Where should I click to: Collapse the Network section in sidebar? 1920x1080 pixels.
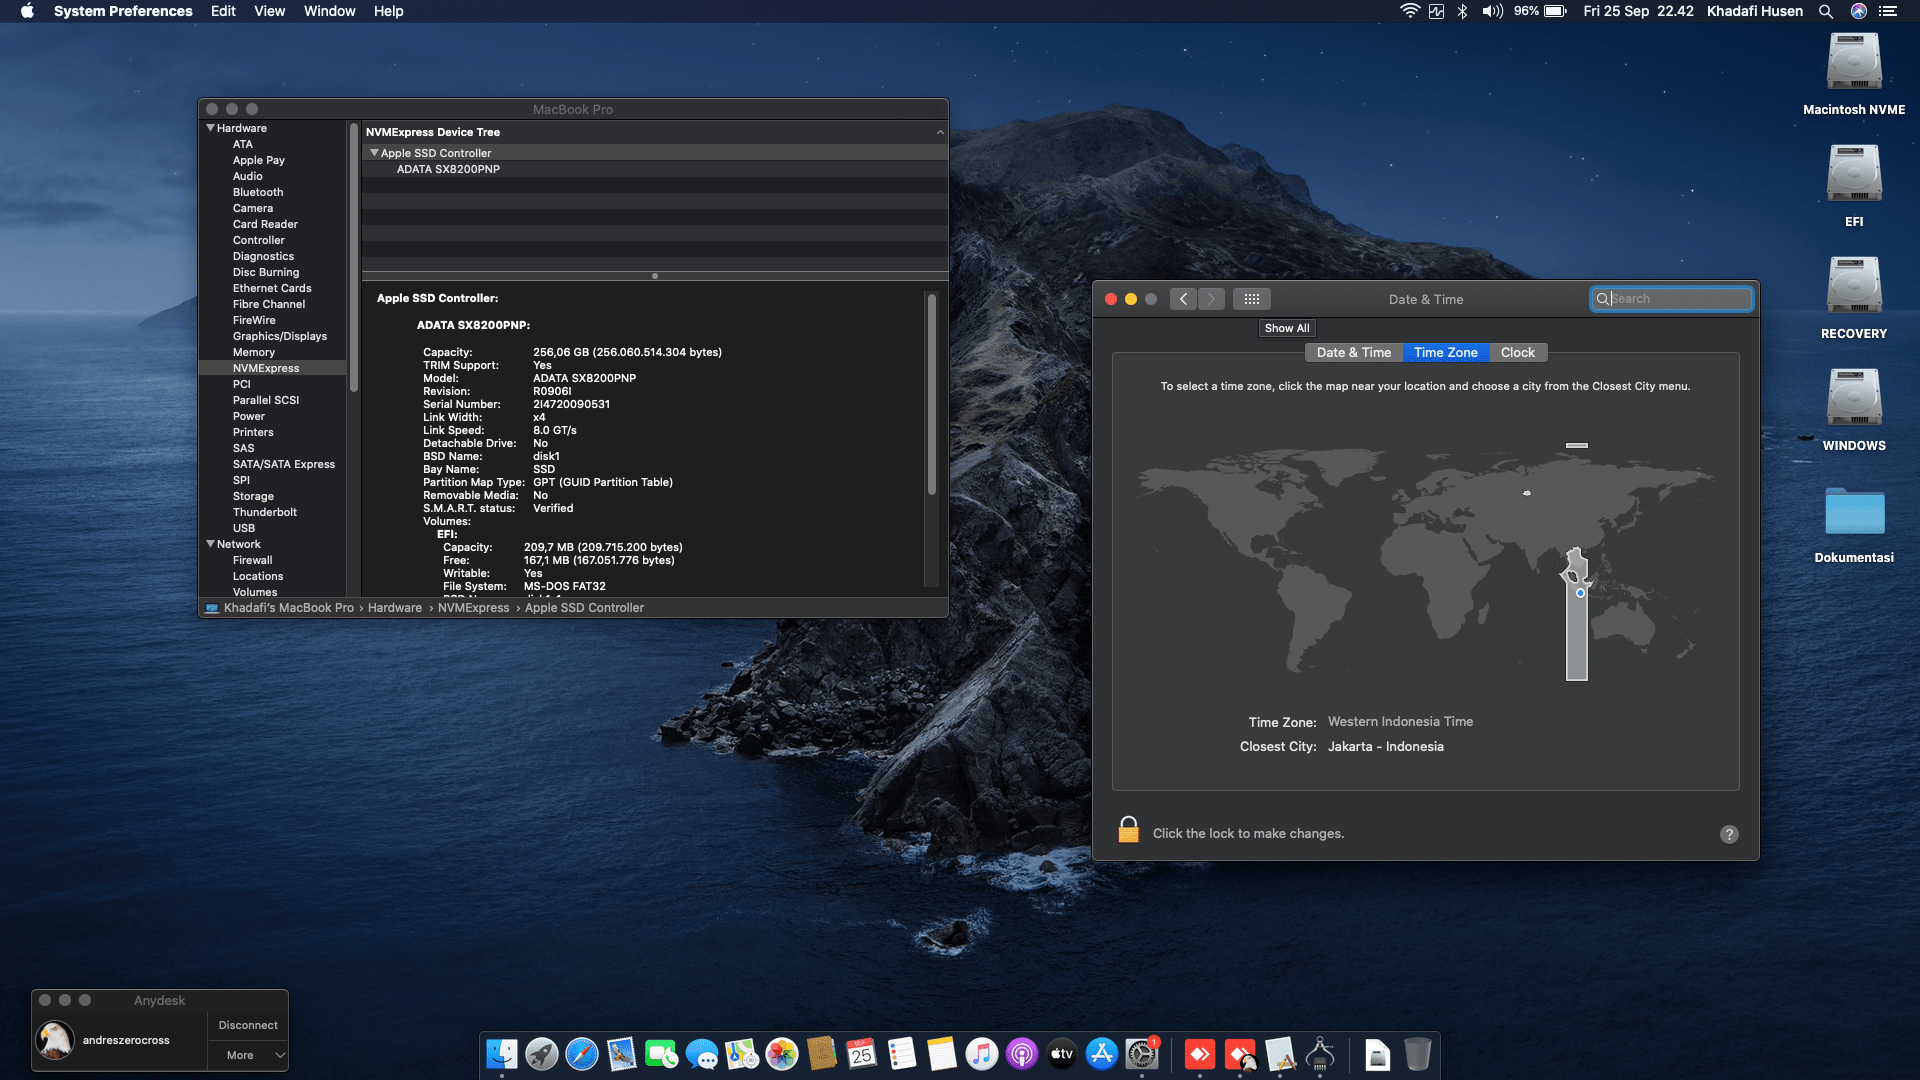point(211,544)
